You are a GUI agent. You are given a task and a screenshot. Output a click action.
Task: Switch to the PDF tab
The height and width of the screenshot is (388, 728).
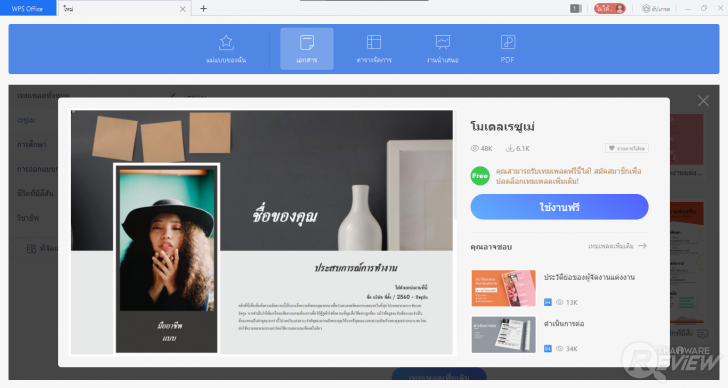click(507, 49)
